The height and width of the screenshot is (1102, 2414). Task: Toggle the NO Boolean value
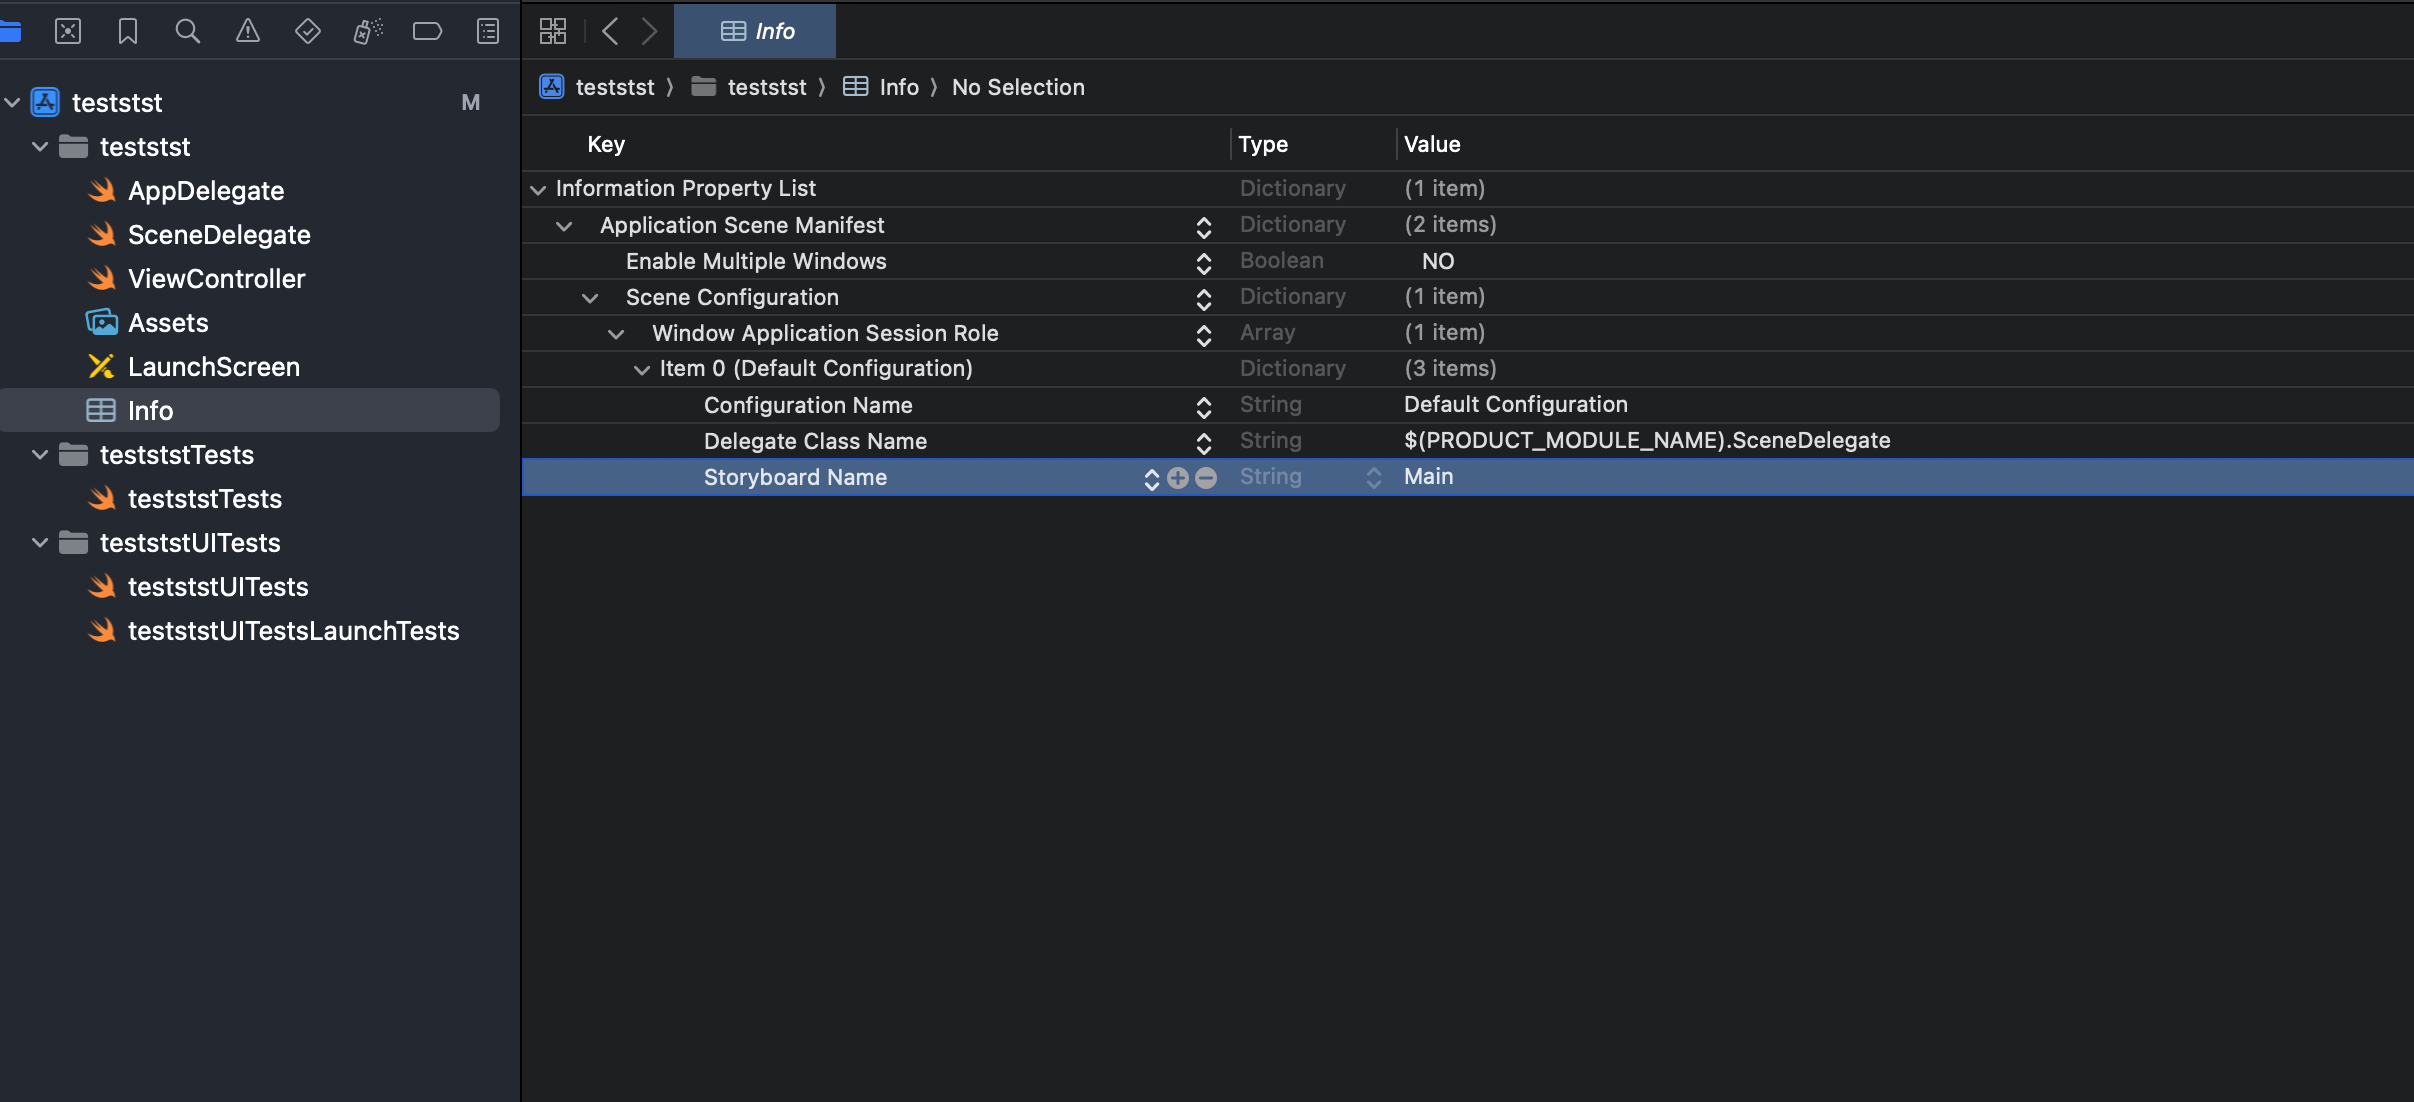tap(1438, 261)
